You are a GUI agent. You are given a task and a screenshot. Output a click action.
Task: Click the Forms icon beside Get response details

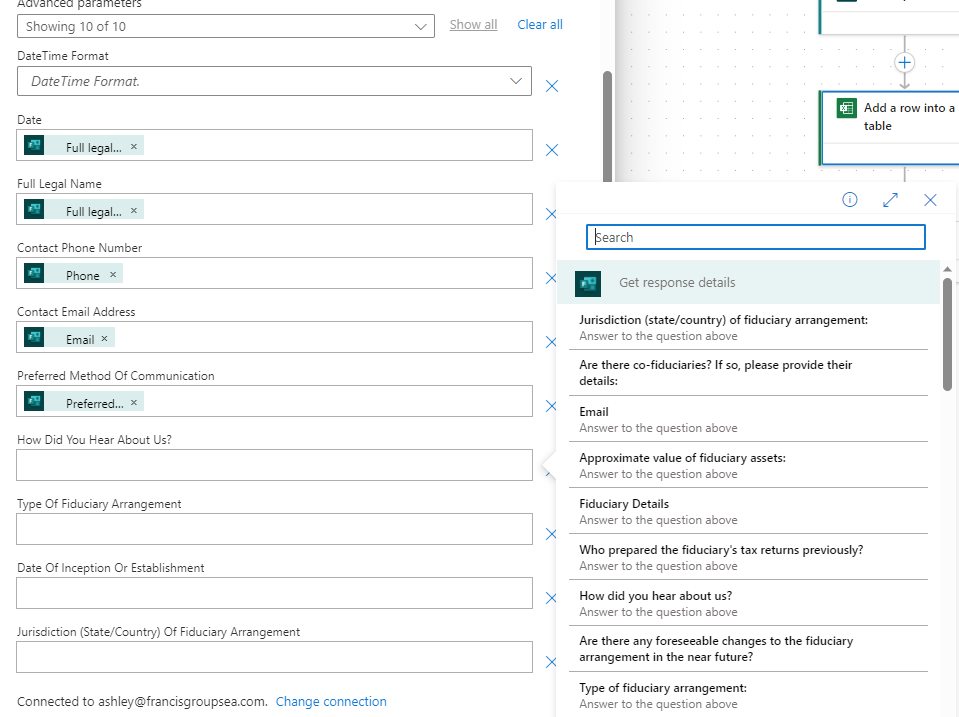588,284
